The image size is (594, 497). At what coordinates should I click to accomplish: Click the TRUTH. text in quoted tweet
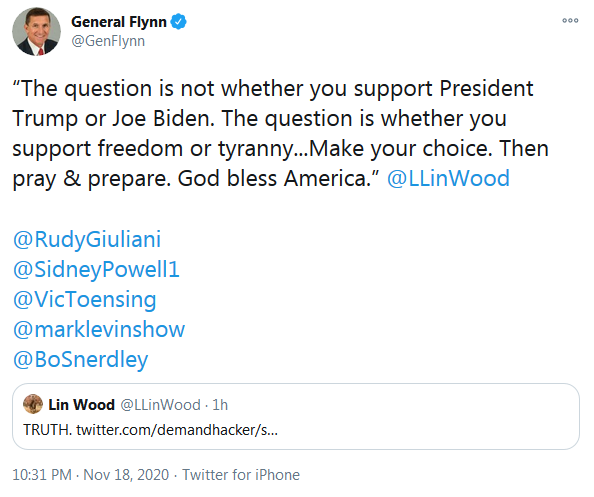click(x=47, y=430)
